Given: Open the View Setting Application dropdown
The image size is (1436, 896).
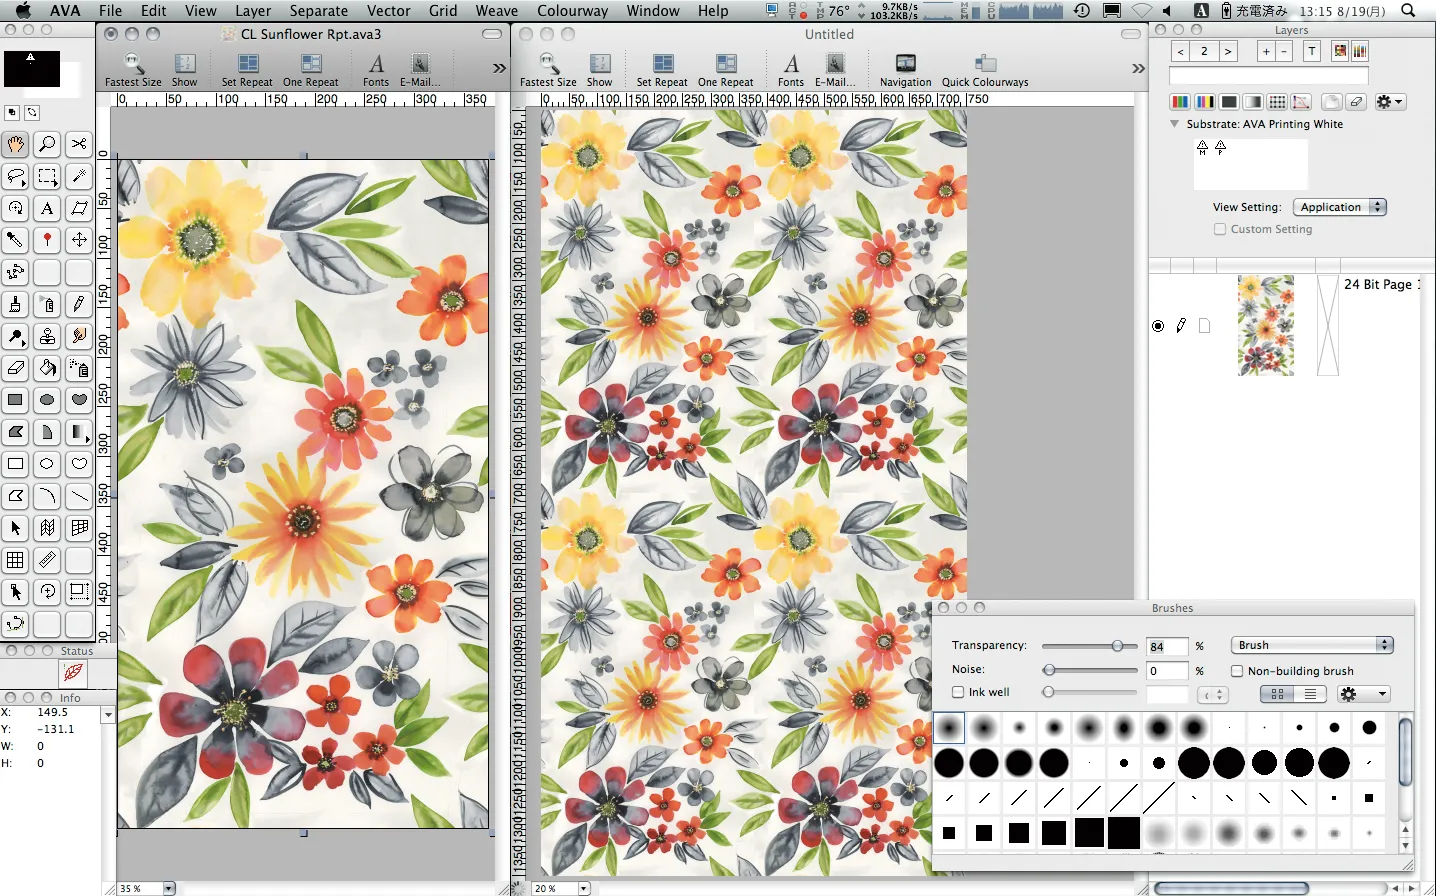Looking at the screenshot, I should 1339,207.
